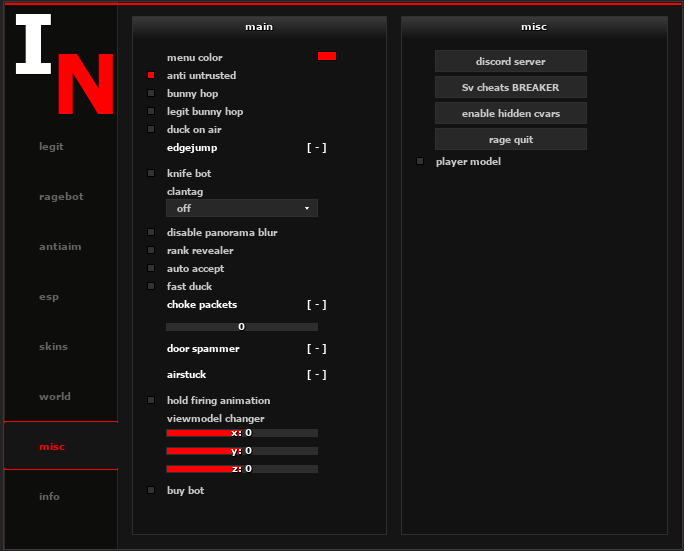Toggle hold firing animation
Viewport: 684px width, 551px height.
click(x=151, y=400)
